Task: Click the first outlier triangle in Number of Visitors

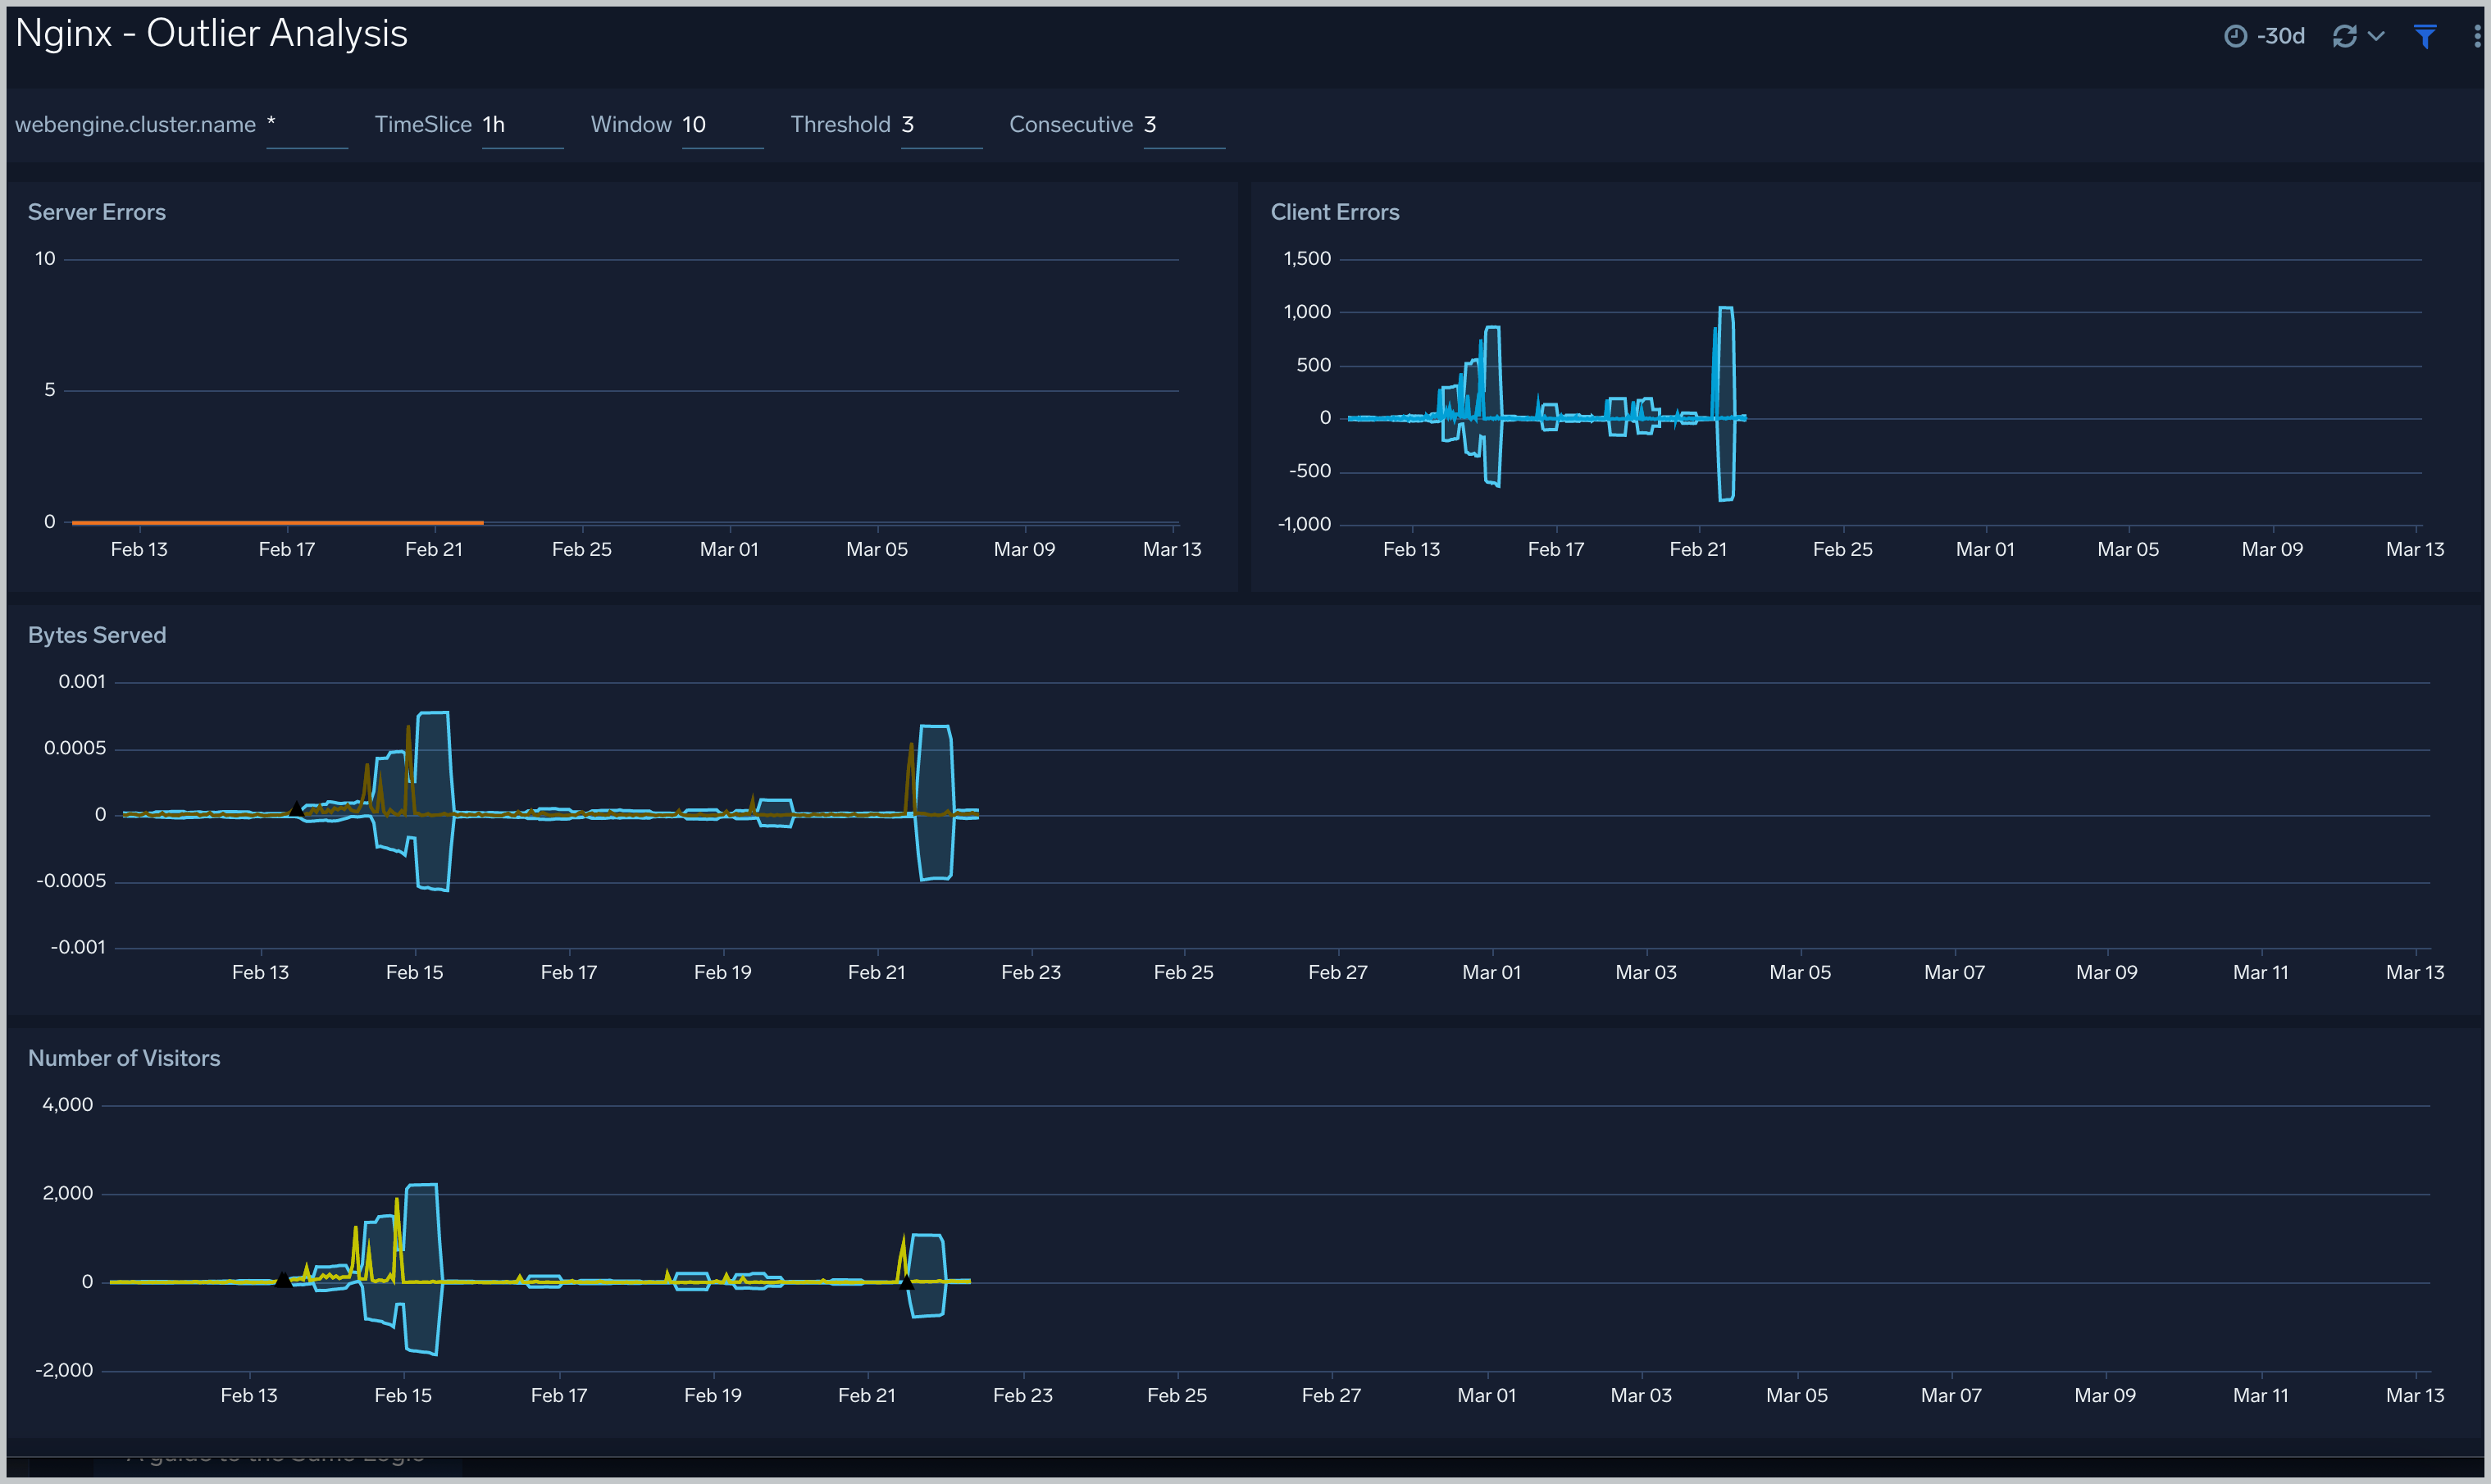Action: pyautogui.click(x=283, y=1279)
